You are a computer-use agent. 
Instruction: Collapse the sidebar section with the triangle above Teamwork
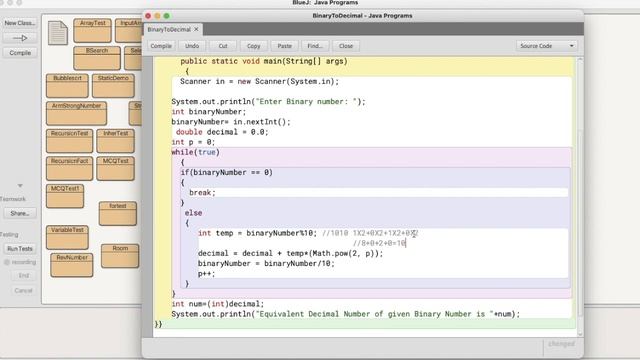pos(20,186)
